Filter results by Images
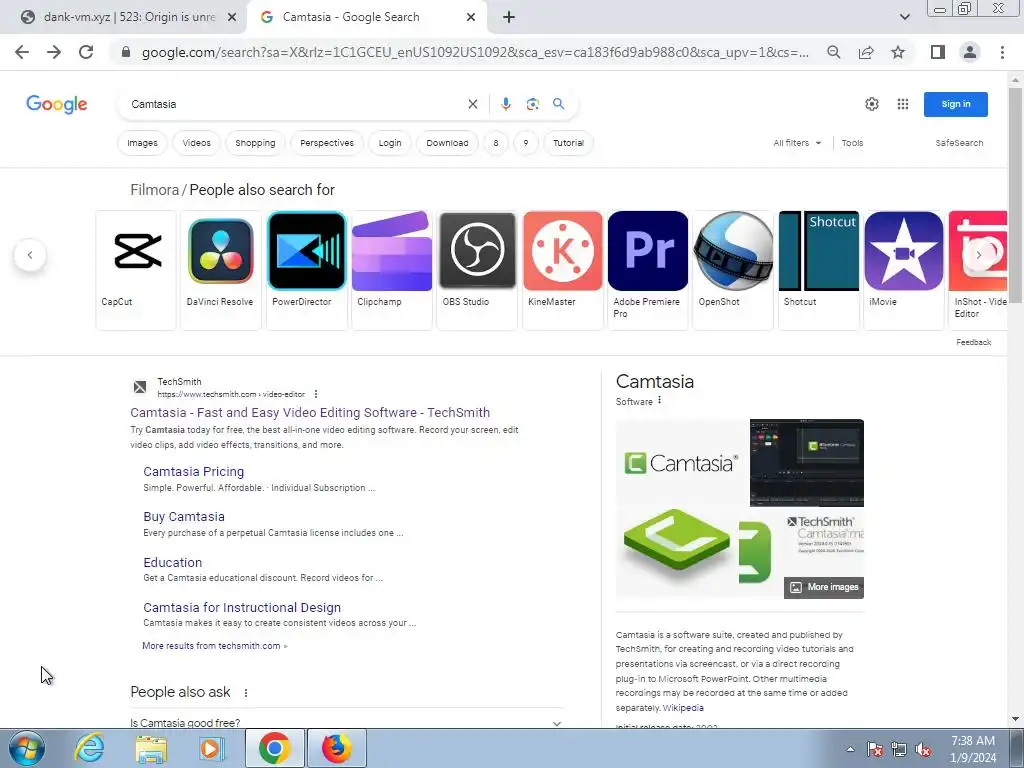Image resolution: width=1024 pixels, height=768 pixels. (x=142, y=143)
